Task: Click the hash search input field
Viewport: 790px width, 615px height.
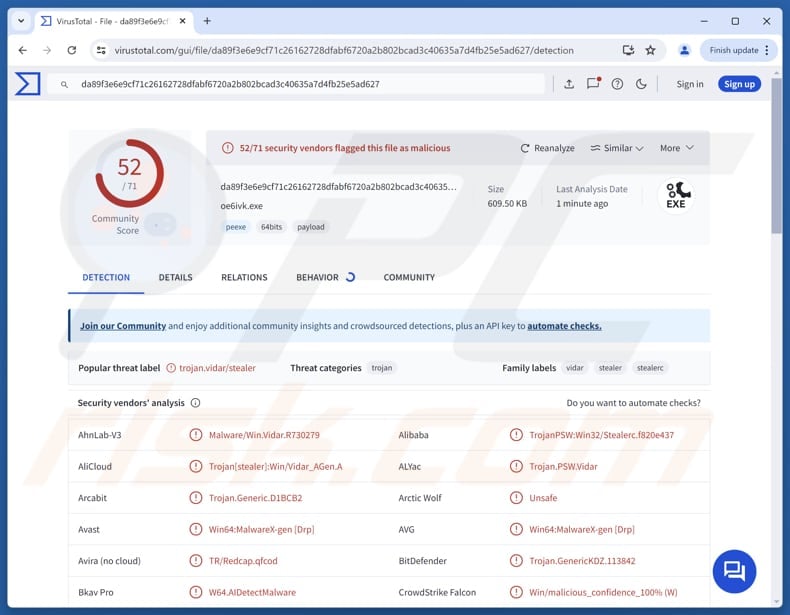Action: [296, 84]
